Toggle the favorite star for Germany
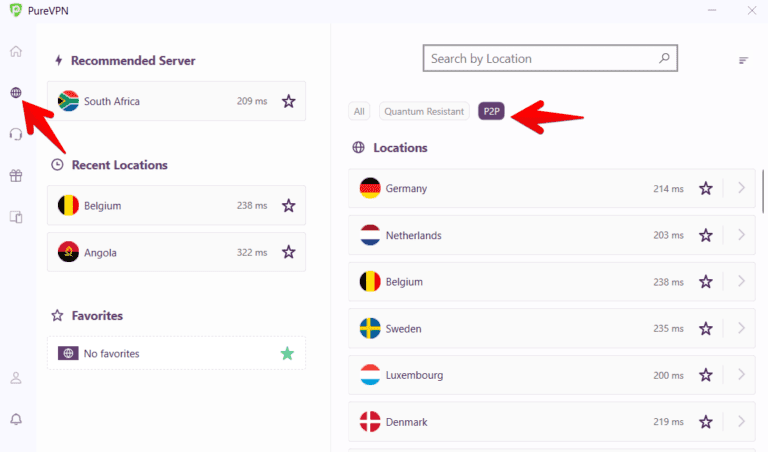This screenshot has height=452, width=768. tap(706, 188)
